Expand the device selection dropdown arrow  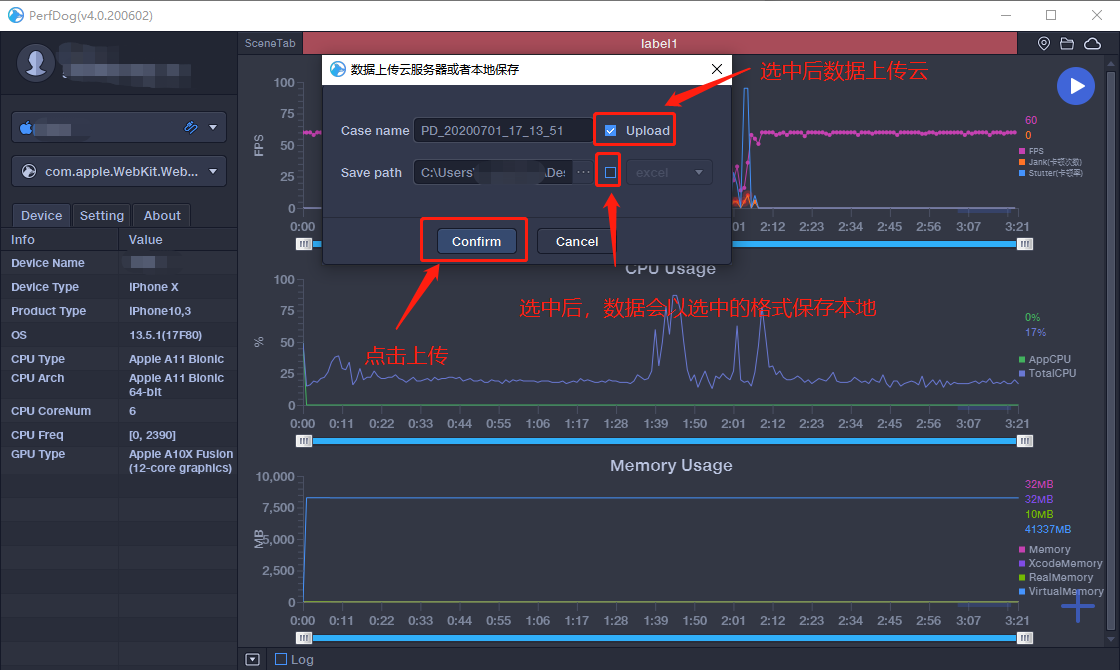213,127
